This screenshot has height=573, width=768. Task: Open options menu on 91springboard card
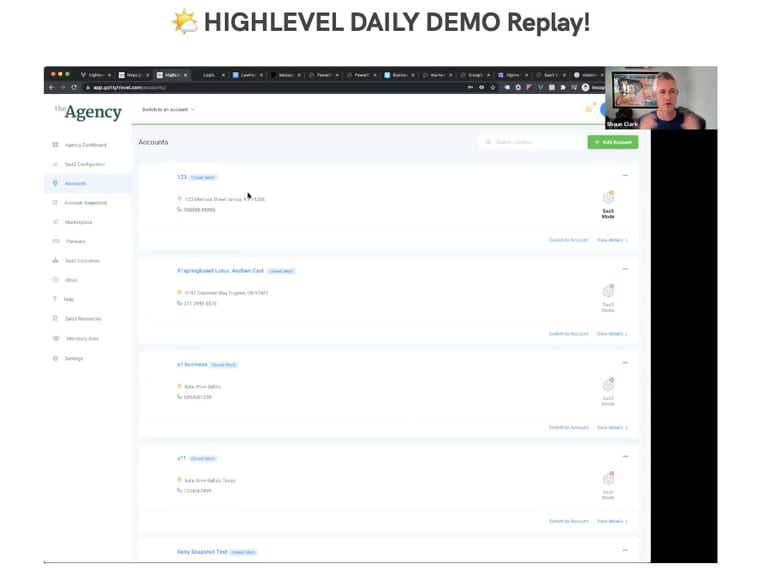click(x=625, y=269)
